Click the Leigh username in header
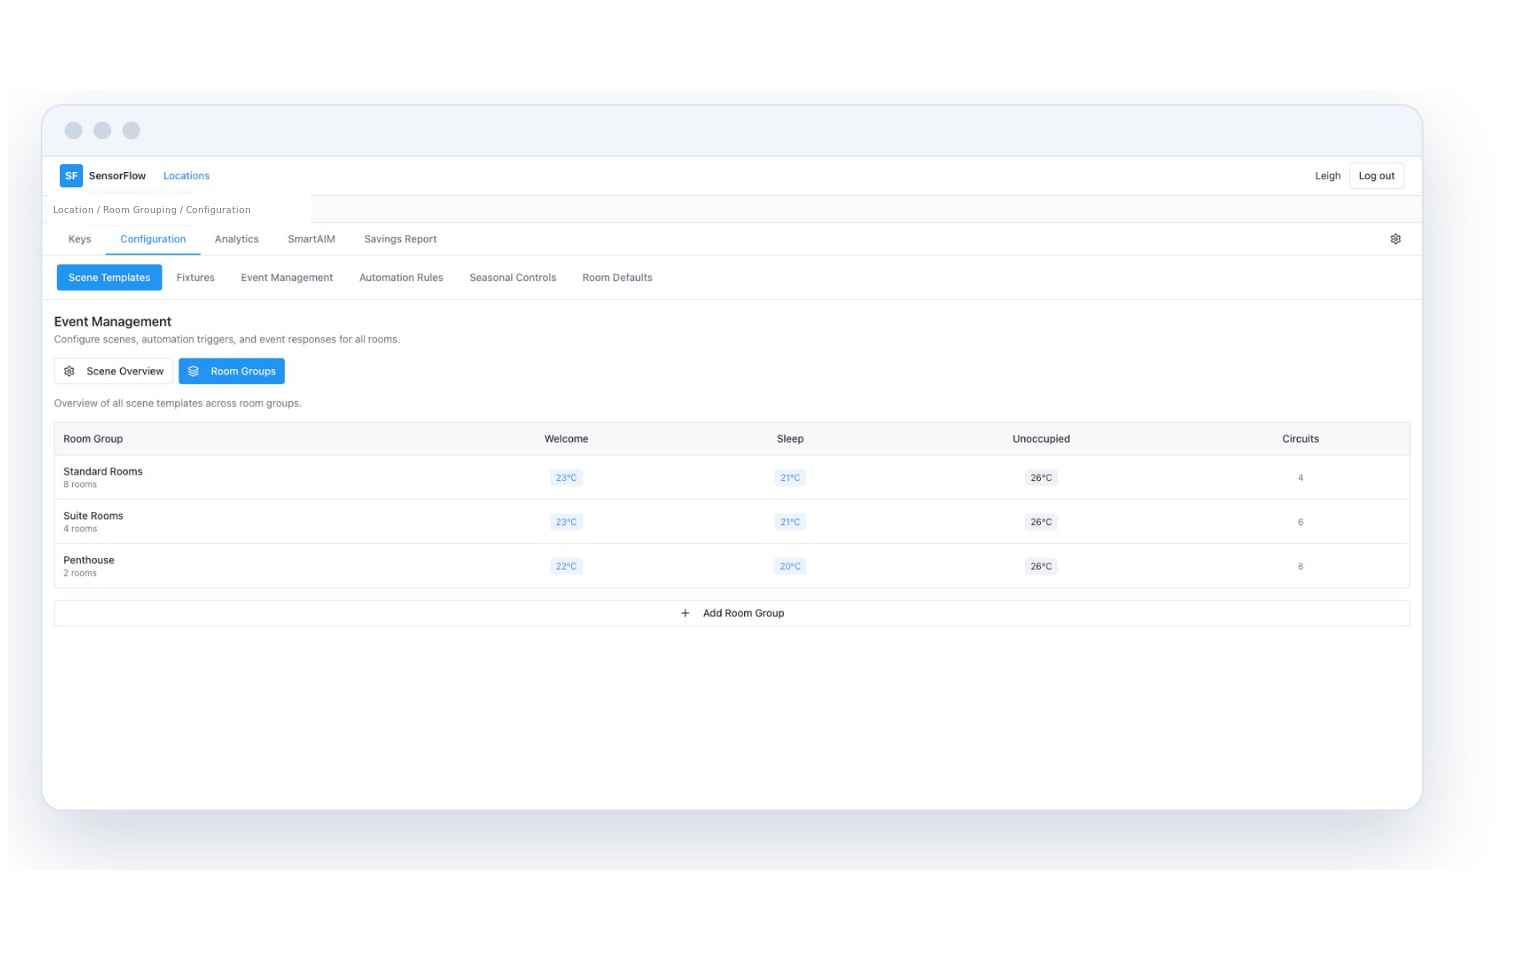 pos(1327,176)
